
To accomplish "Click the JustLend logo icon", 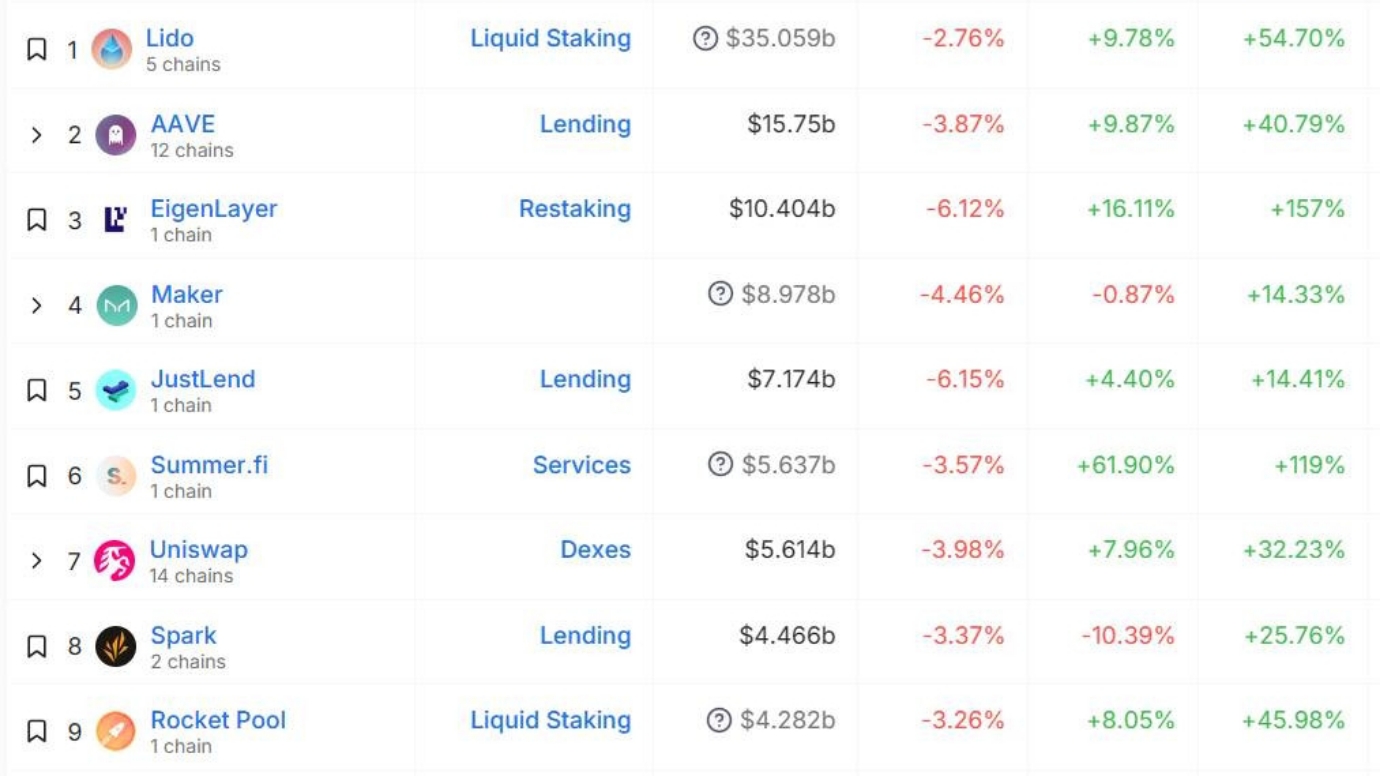I will (x=115, y=391).
